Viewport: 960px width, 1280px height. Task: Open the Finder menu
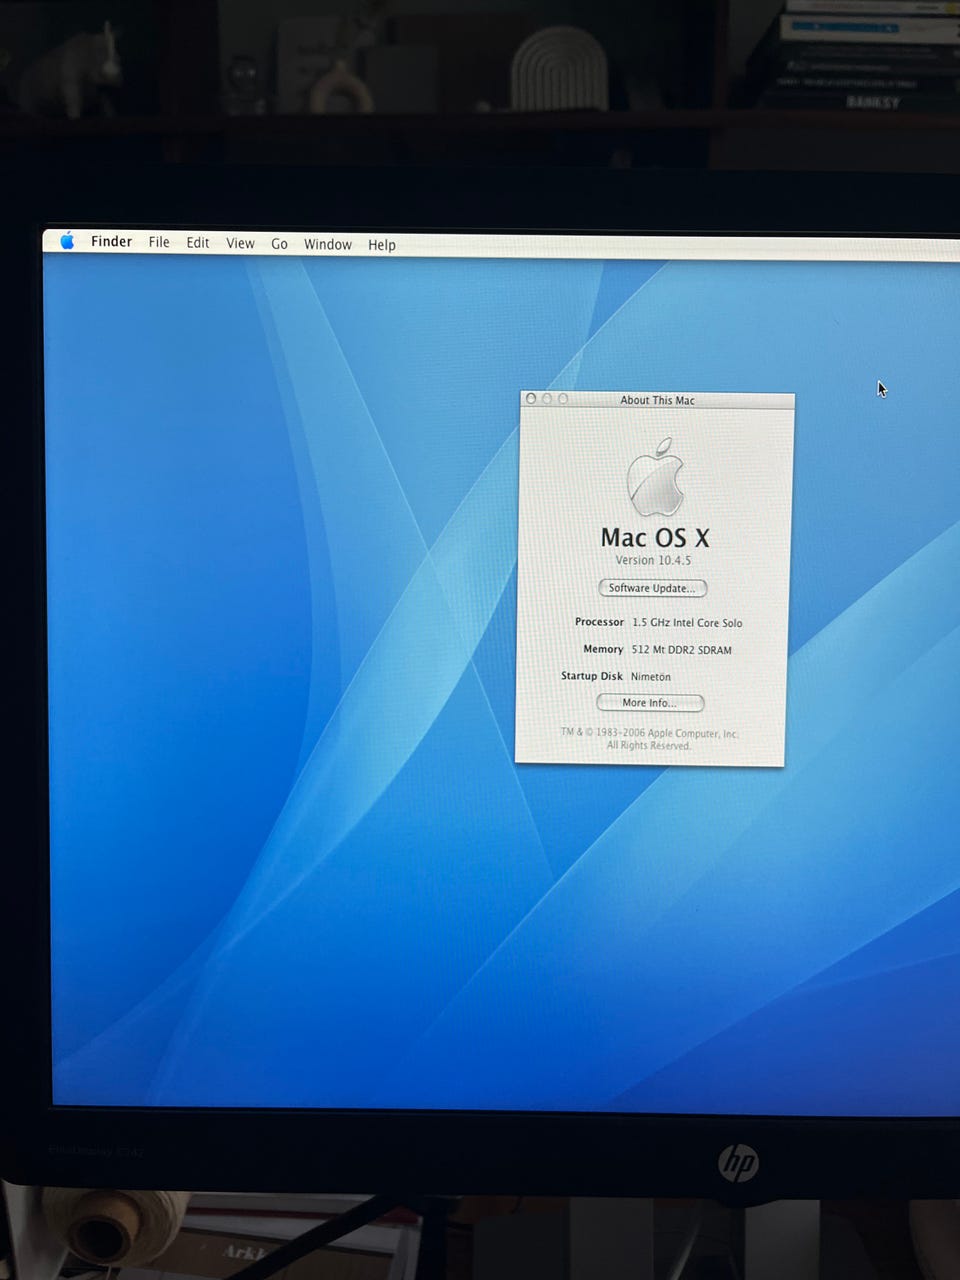(111, 241)
